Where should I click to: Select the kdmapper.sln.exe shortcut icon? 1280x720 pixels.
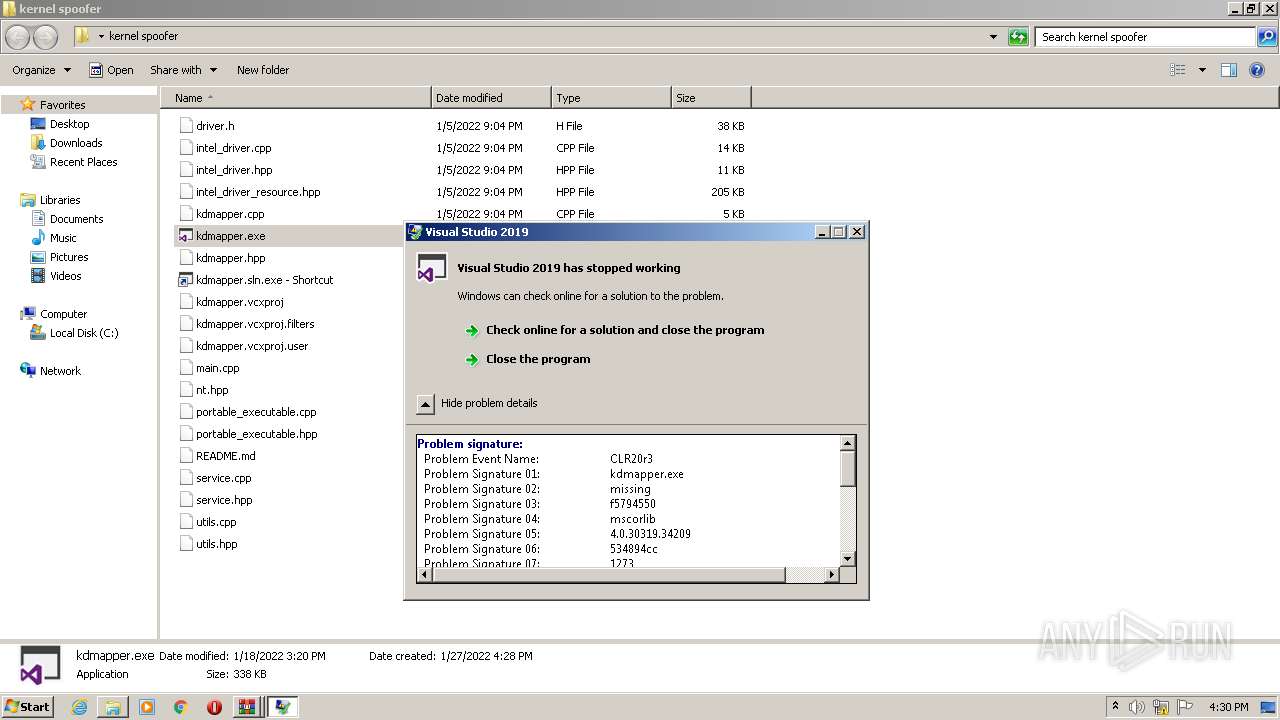185,280
